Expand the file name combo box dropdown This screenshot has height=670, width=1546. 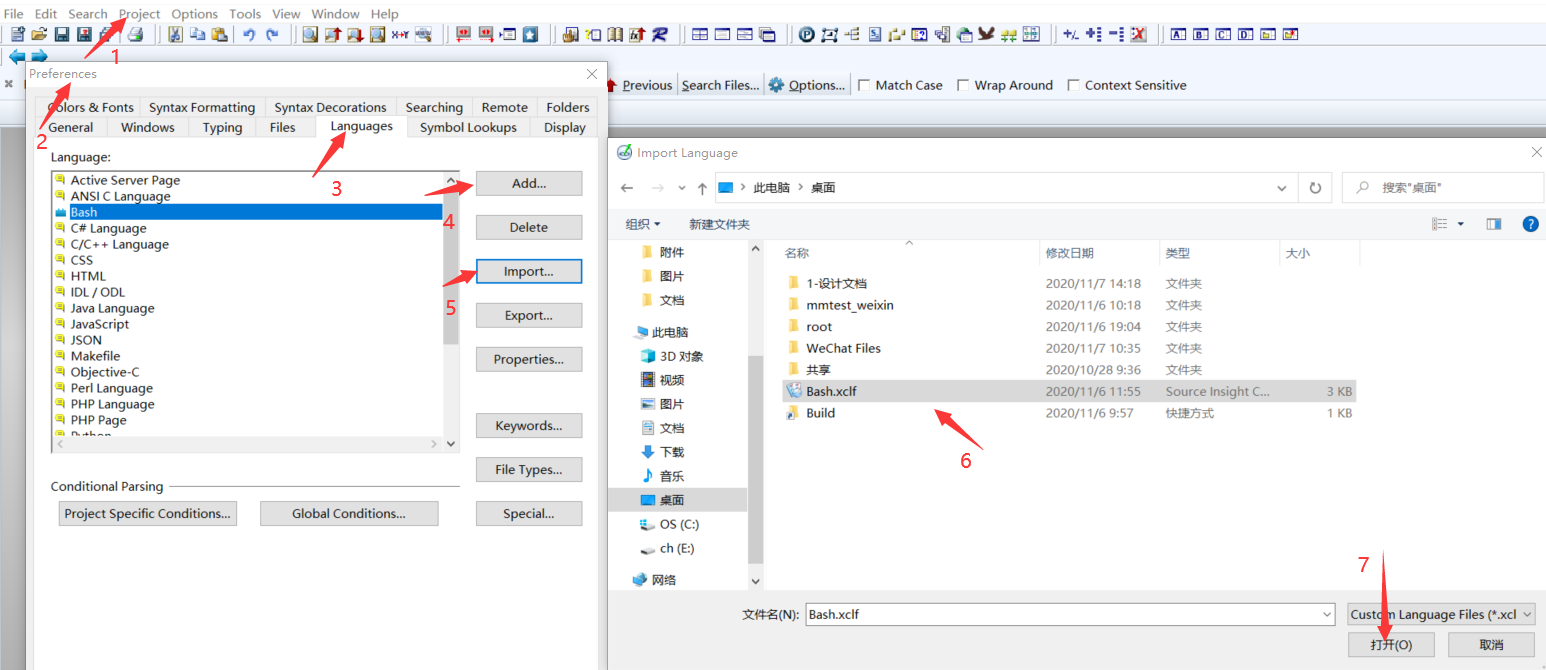click(x=1327, y=614)
